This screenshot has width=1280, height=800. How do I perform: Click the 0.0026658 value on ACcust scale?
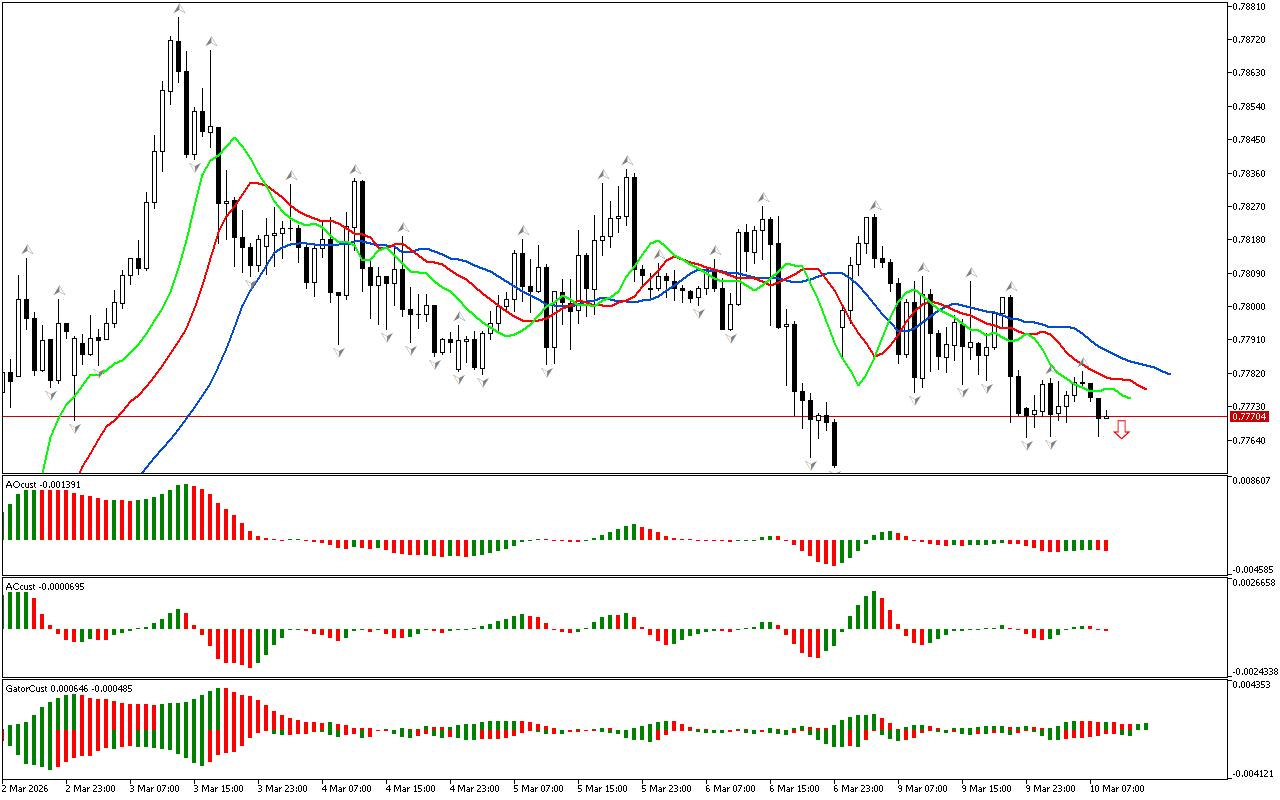coord(1254,582)
